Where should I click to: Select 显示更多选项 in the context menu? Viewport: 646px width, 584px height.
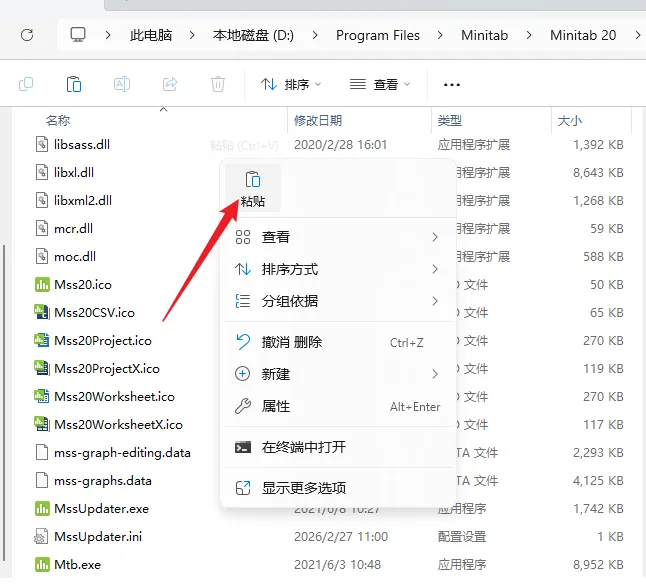(338, 488)
